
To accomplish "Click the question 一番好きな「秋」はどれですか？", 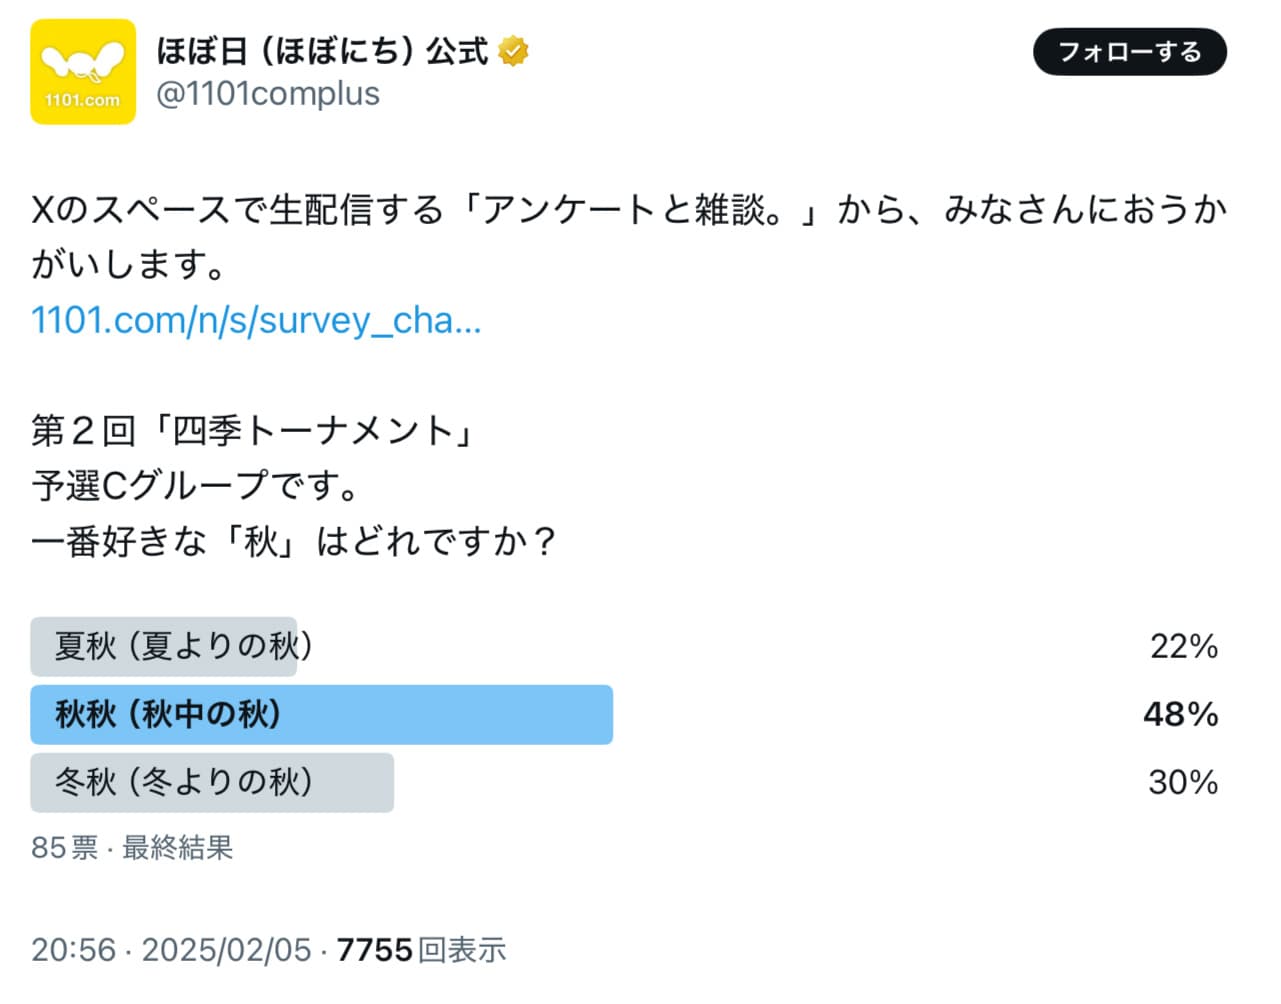I will click(294, 541).
